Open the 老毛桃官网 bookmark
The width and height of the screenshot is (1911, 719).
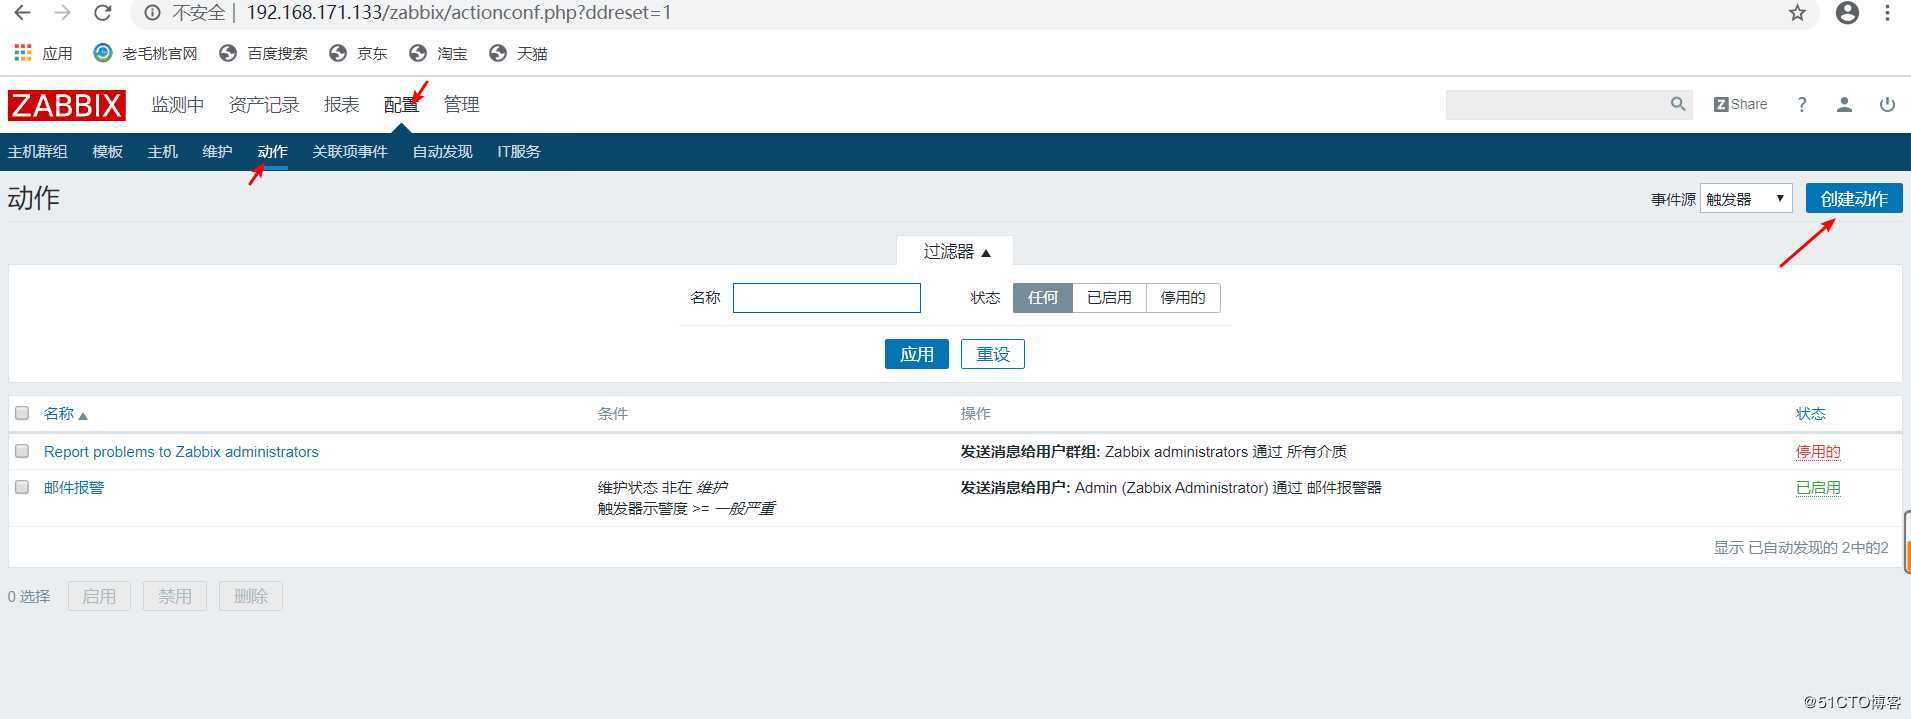[x=146, y=53]
